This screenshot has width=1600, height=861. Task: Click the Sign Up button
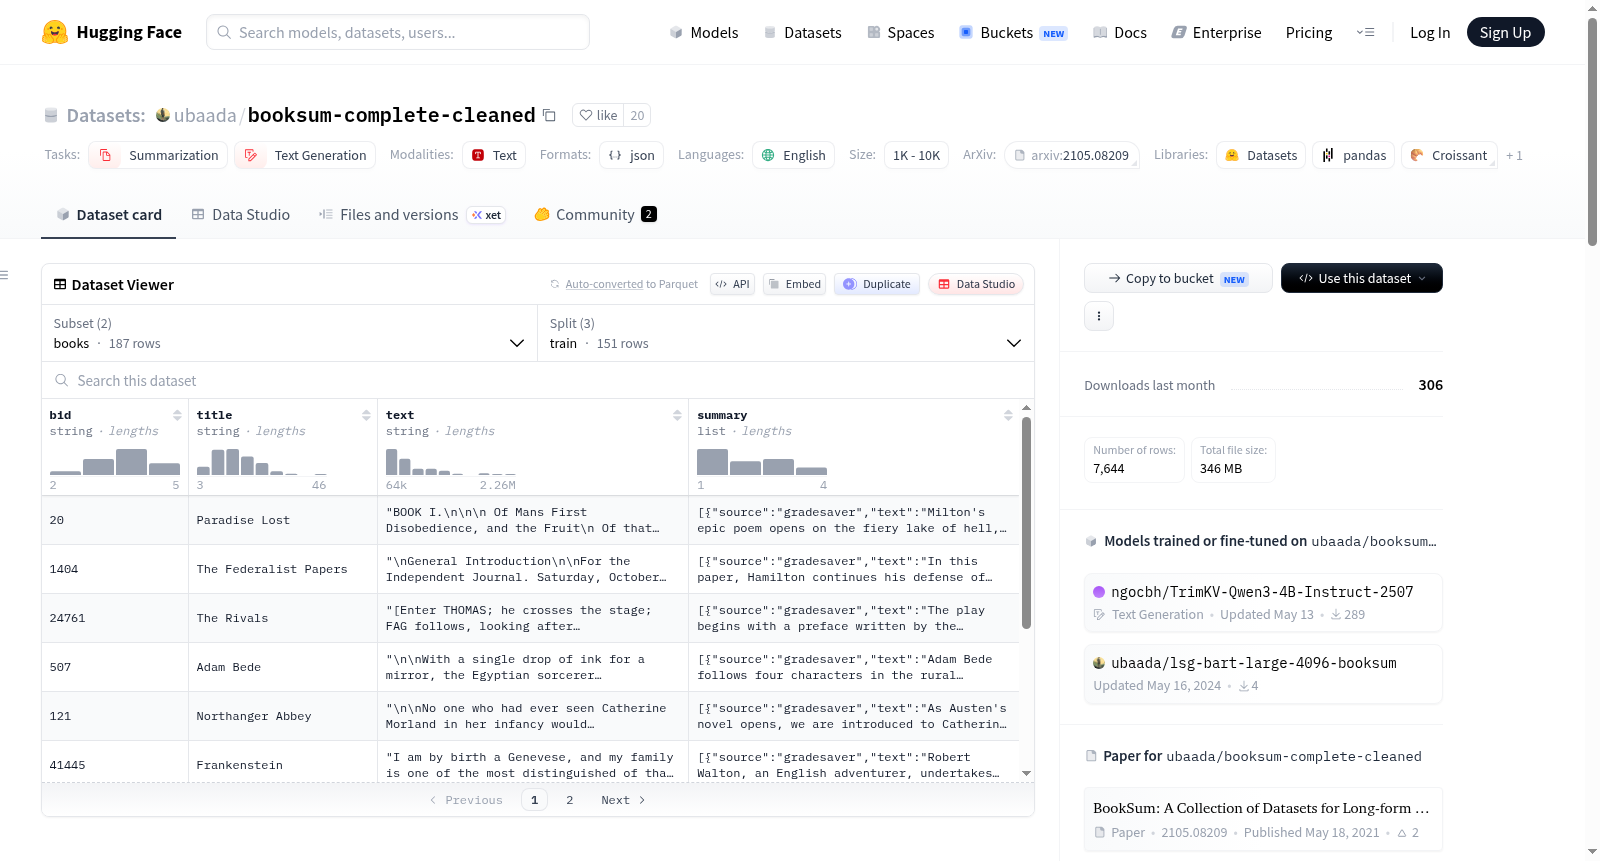(1505, 32)
